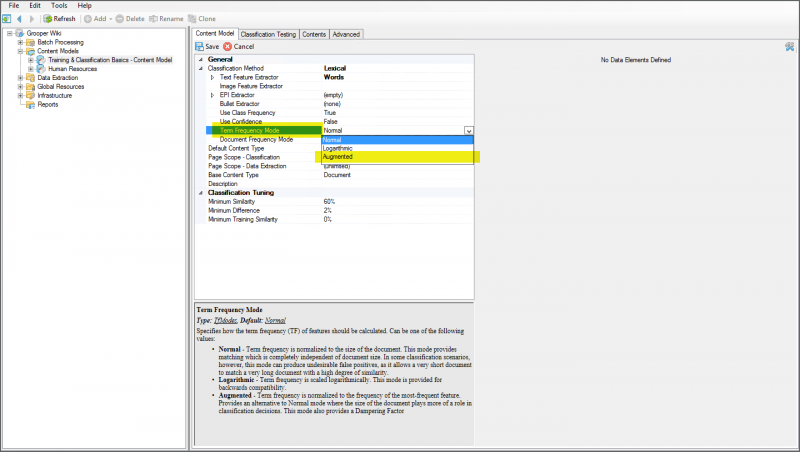Collapse the Classification Tuning section
Image resolution: width=800 pixels, height=452 pixels.
point(201,193)
